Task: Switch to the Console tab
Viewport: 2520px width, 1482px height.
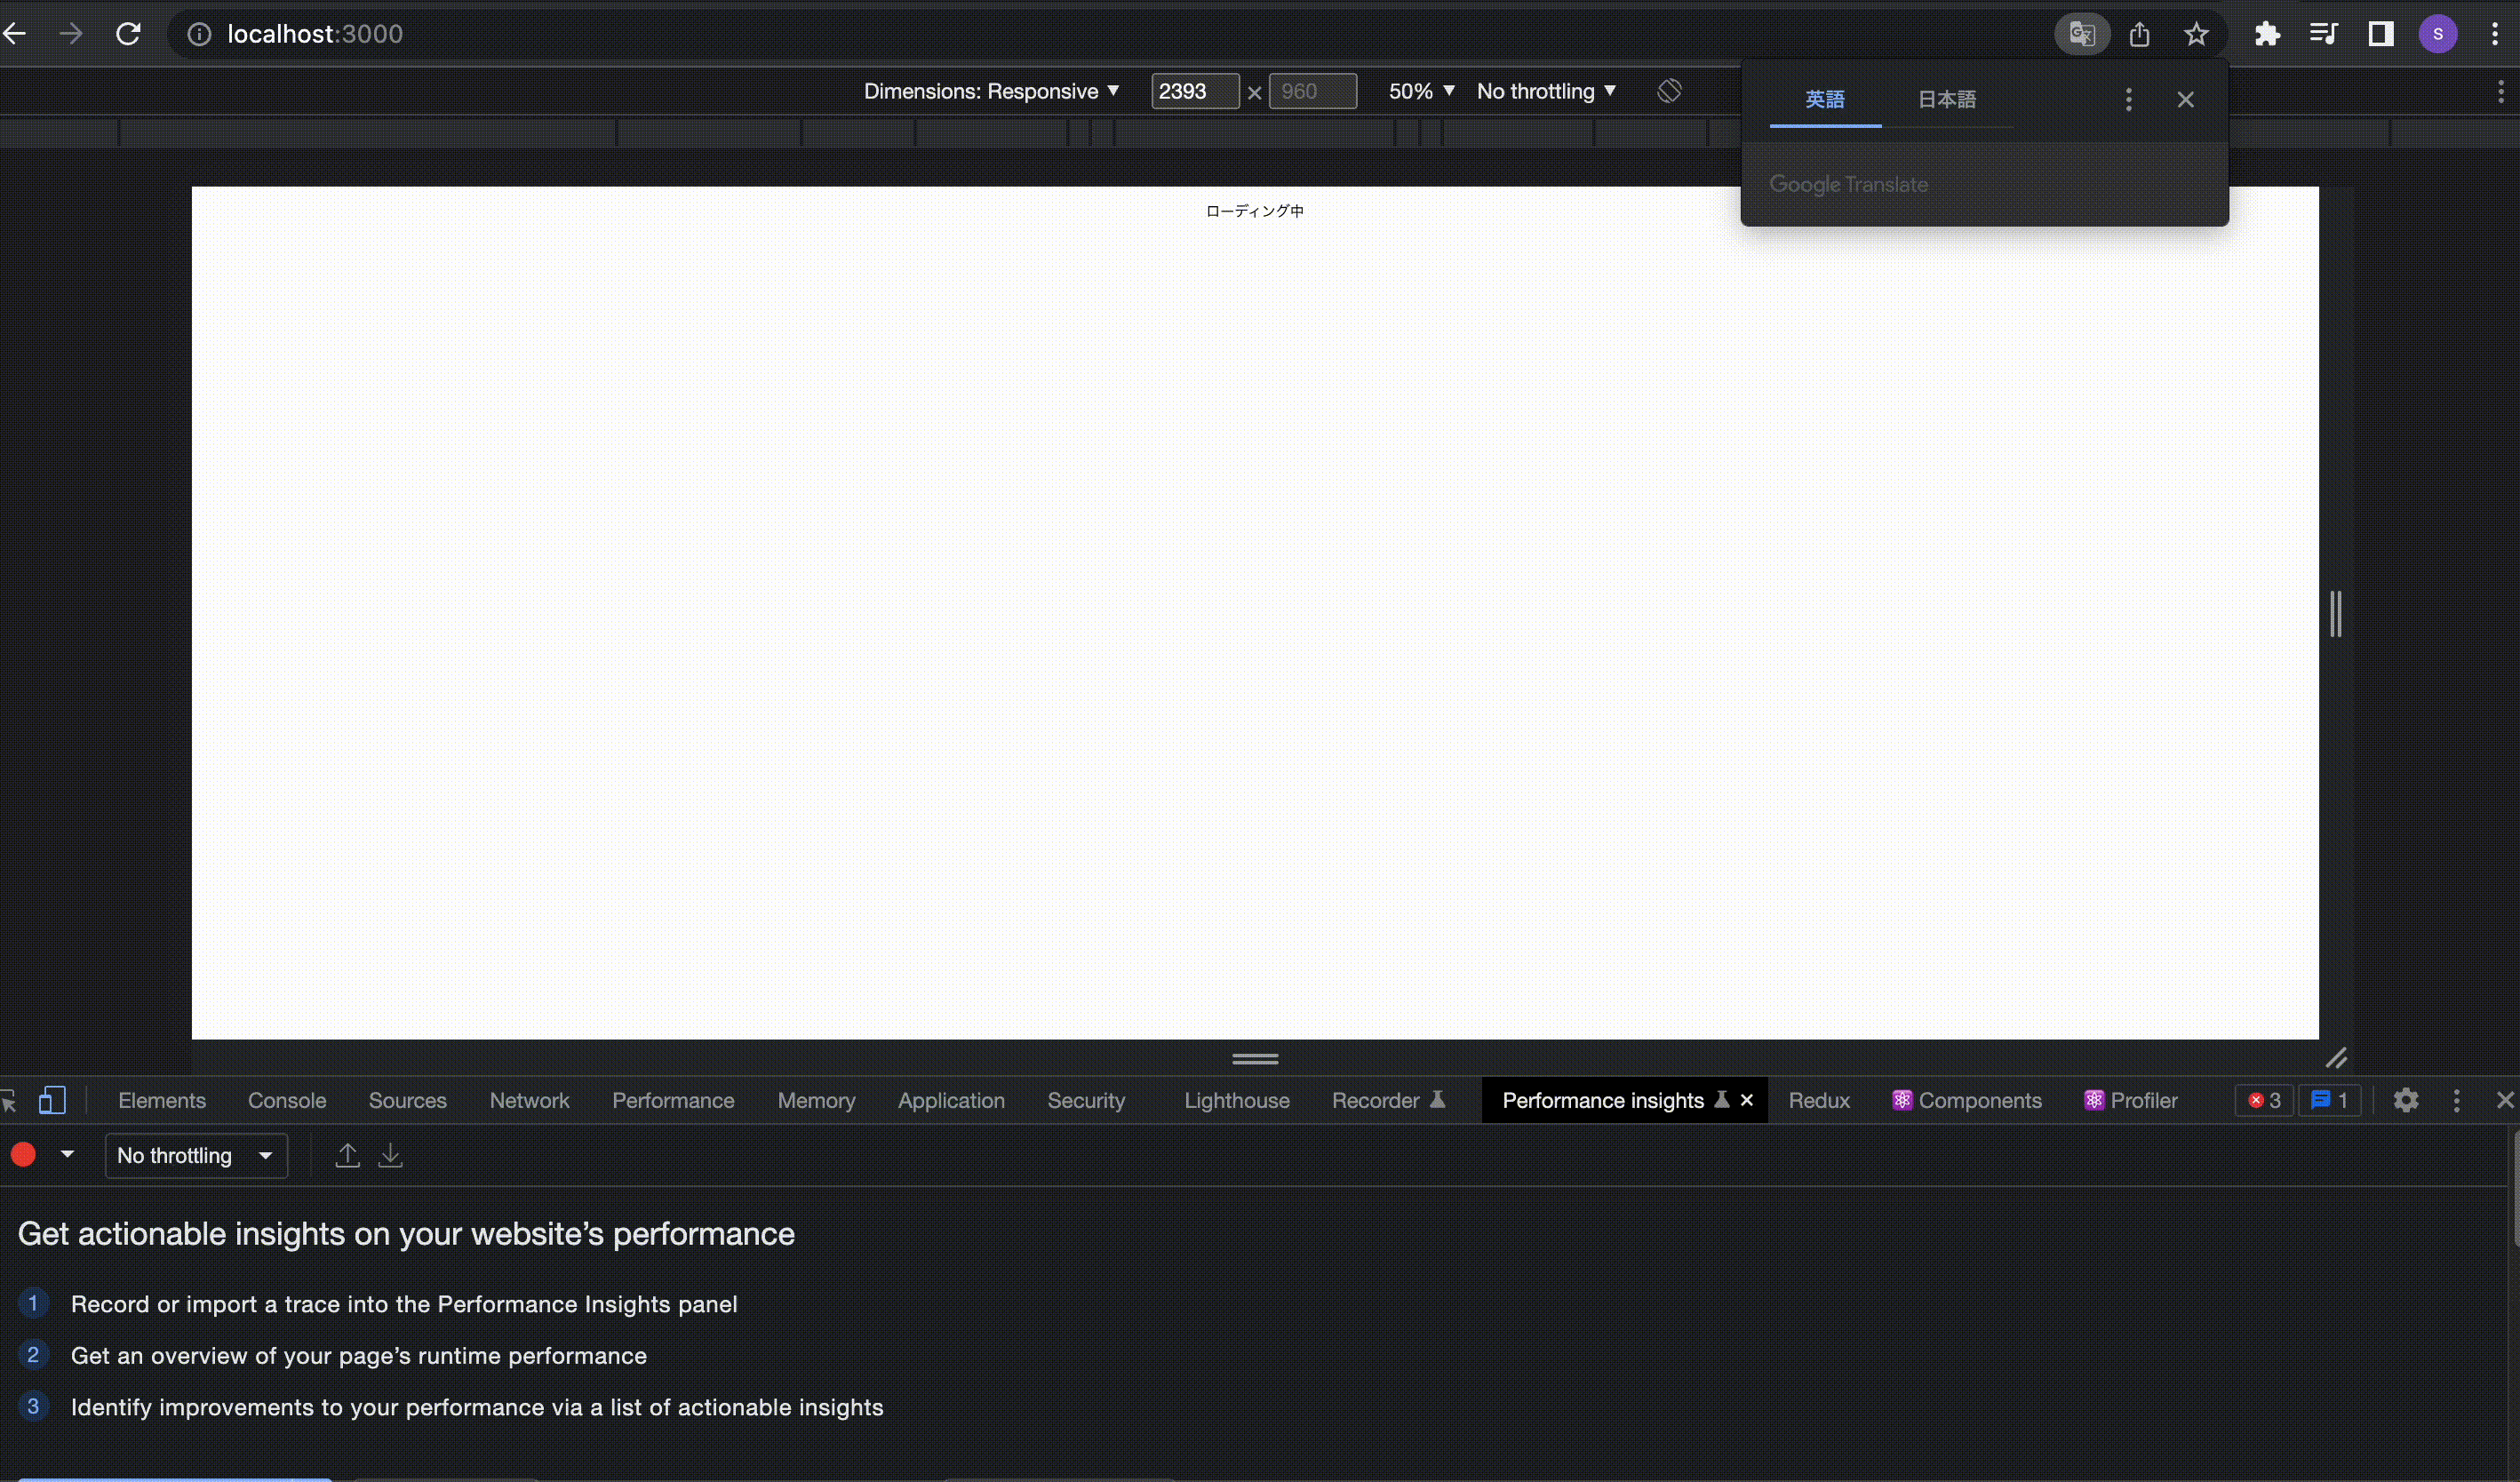Action: (287, 1100)
